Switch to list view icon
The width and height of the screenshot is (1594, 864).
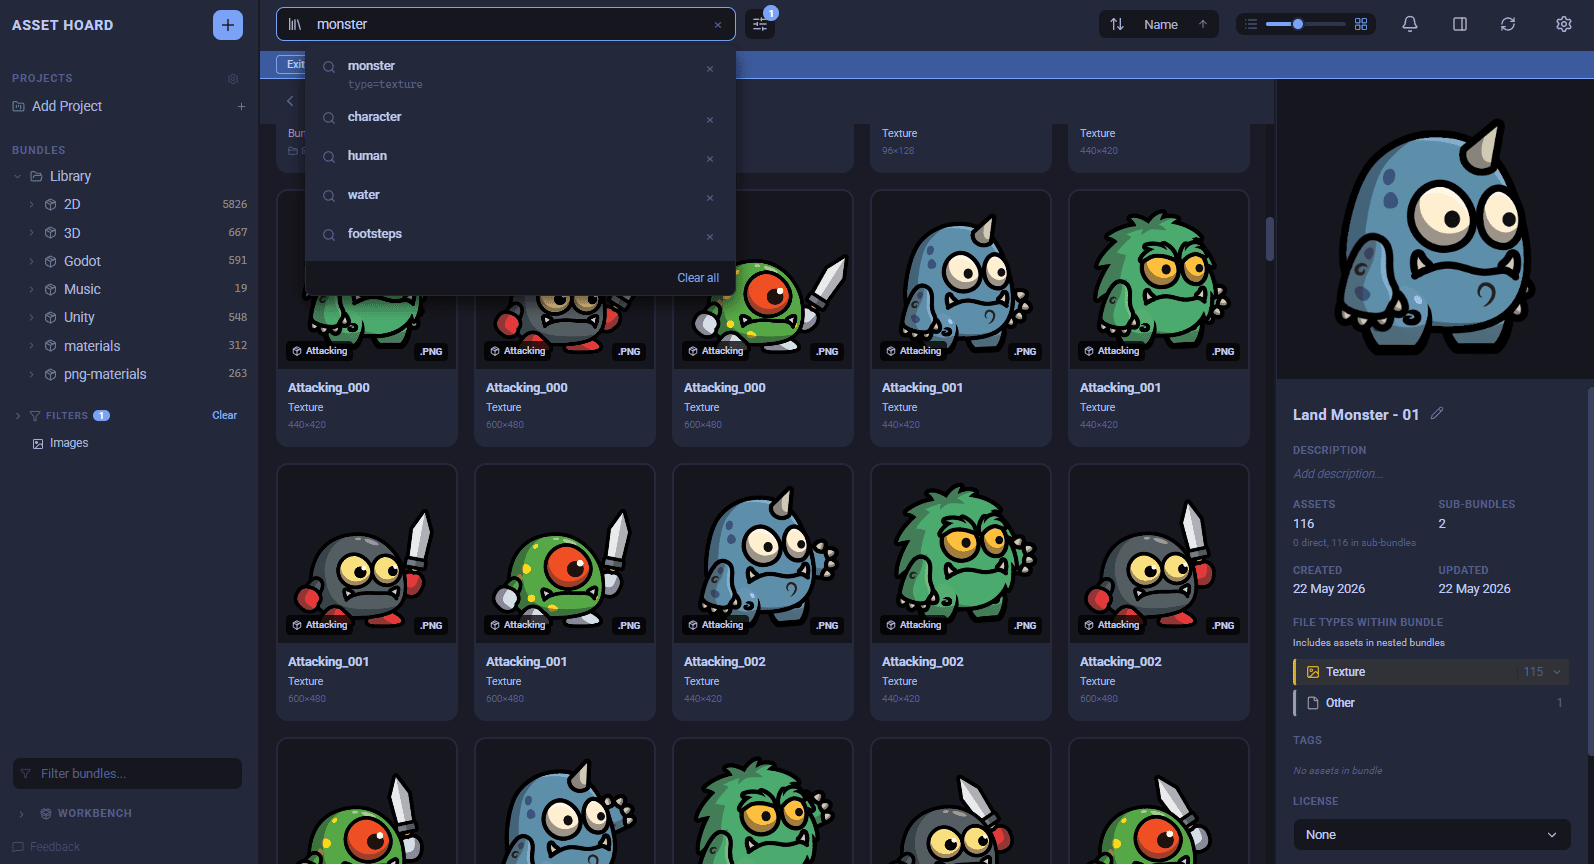pyautogui.click(x=1251, y=24)
